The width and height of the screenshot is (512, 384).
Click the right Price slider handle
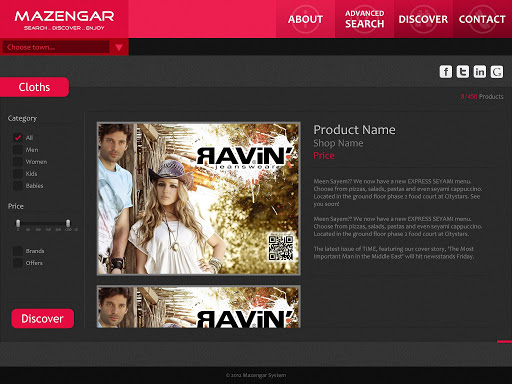click(68, 223)
